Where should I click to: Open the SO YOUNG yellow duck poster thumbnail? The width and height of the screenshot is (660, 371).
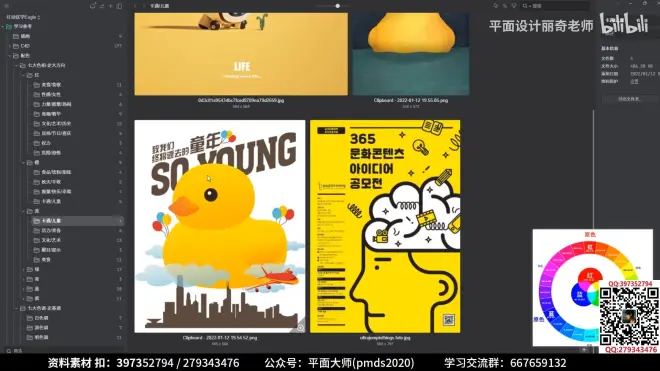coord(220,227)
